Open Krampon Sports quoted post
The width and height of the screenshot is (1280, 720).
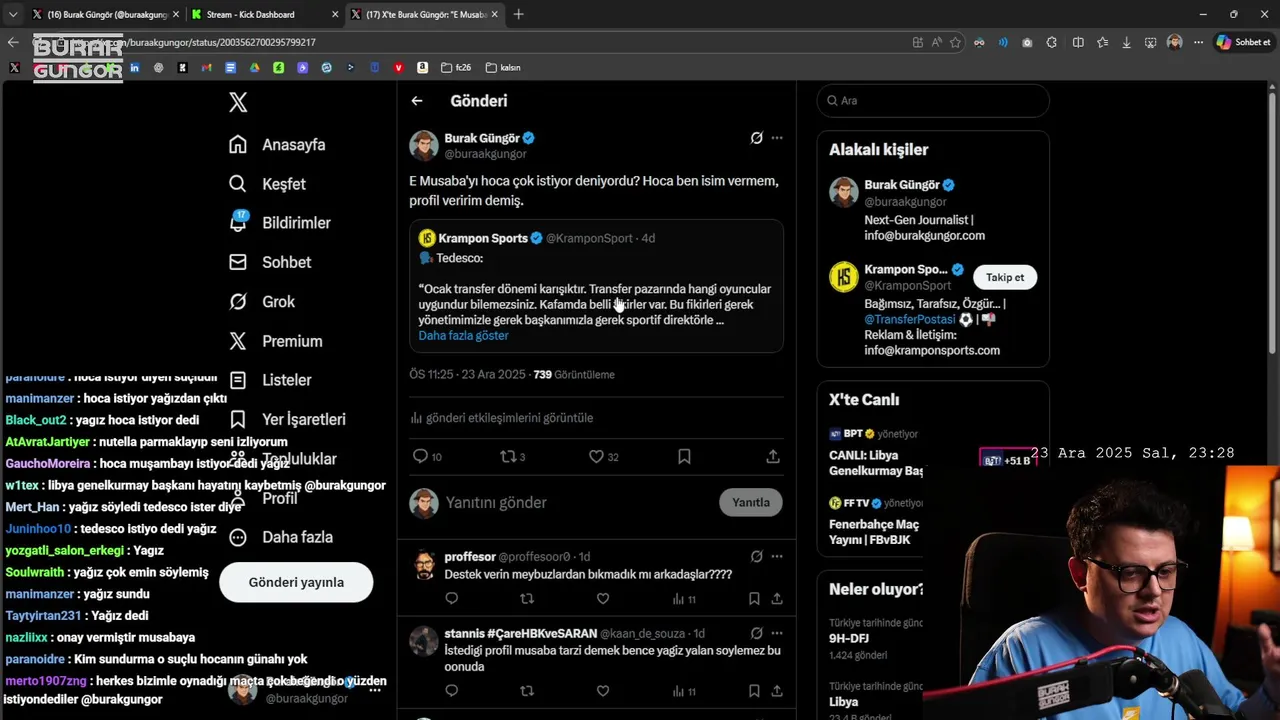[596, 286]
